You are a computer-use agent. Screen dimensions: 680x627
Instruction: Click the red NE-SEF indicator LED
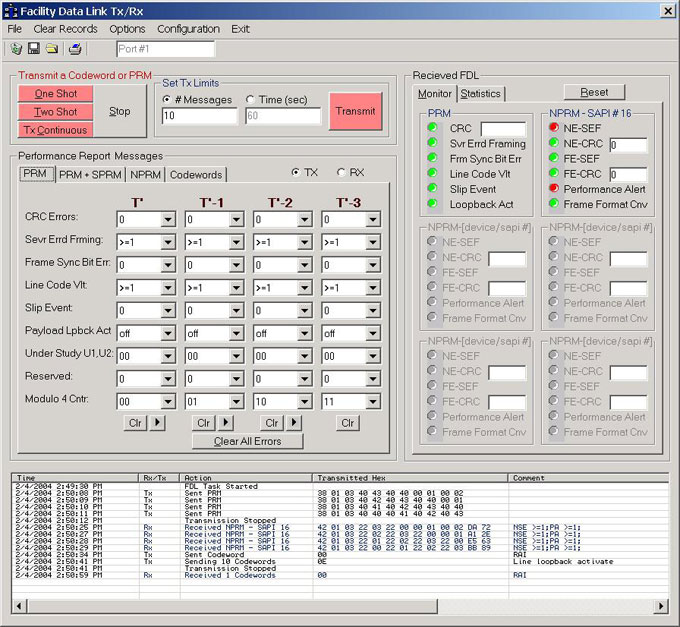[x=554, y=127]
